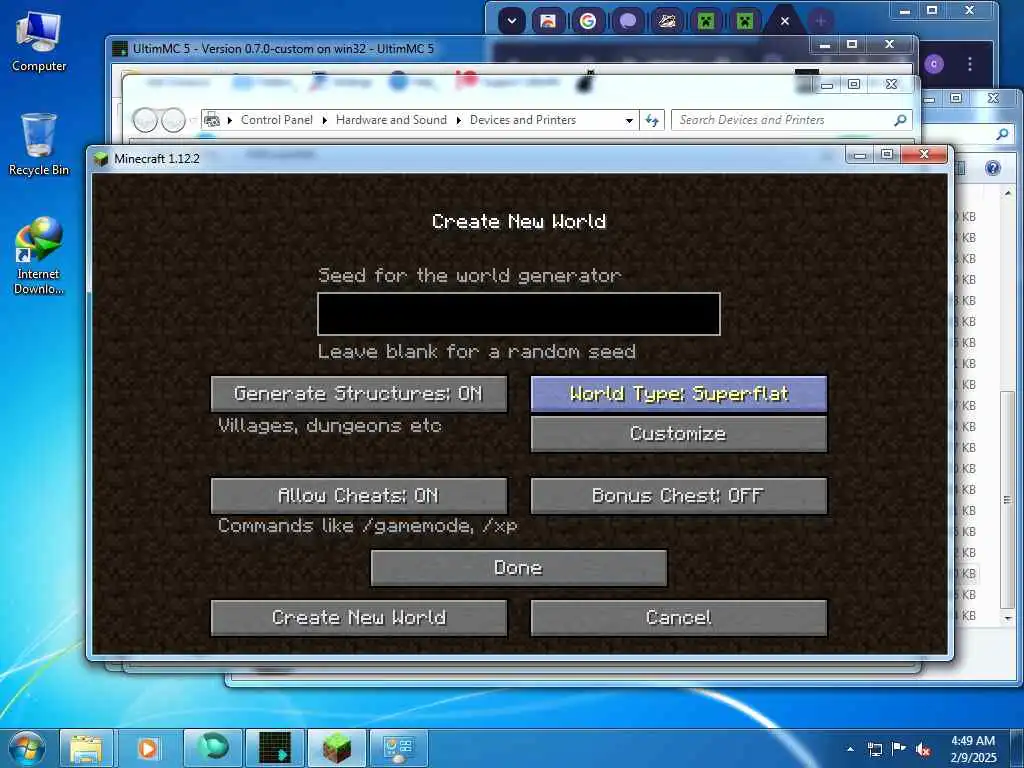1024x768 pixels.
Task: Open Customize superflat settings
Action: pyautogui.click(x=679, y=434)
